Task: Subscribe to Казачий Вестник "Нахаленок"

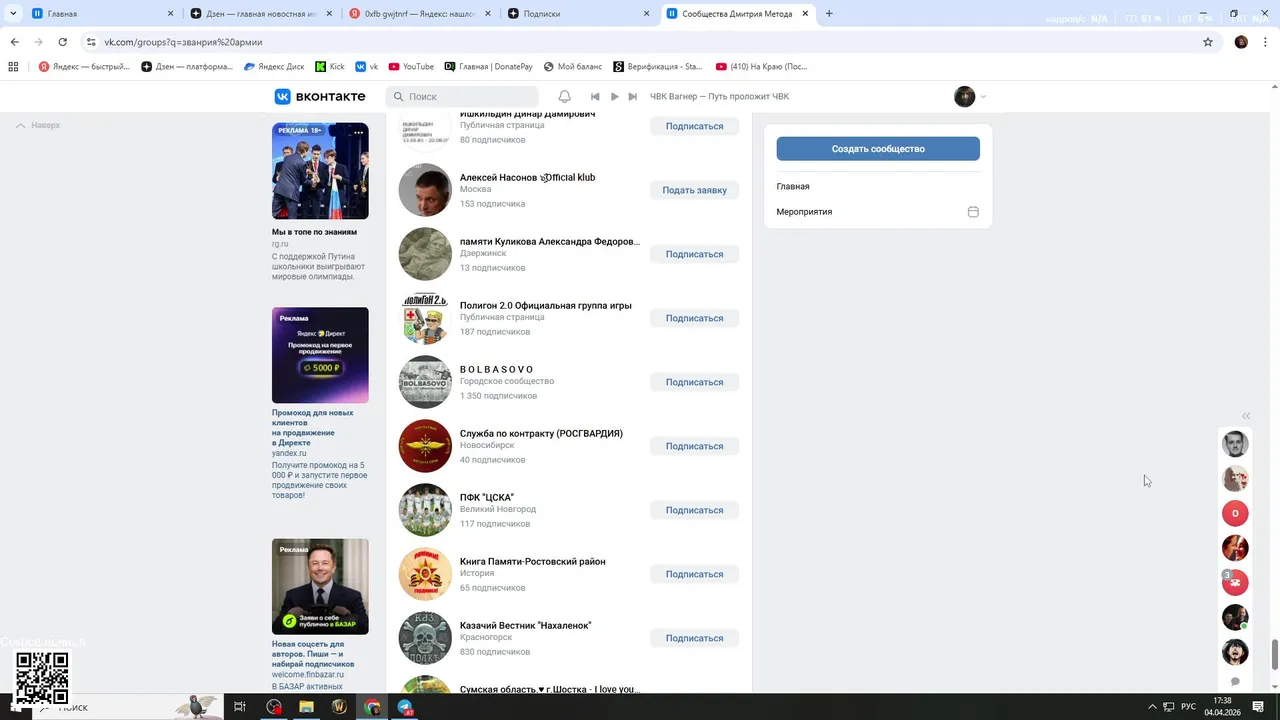Action: [x=694, y=638]
